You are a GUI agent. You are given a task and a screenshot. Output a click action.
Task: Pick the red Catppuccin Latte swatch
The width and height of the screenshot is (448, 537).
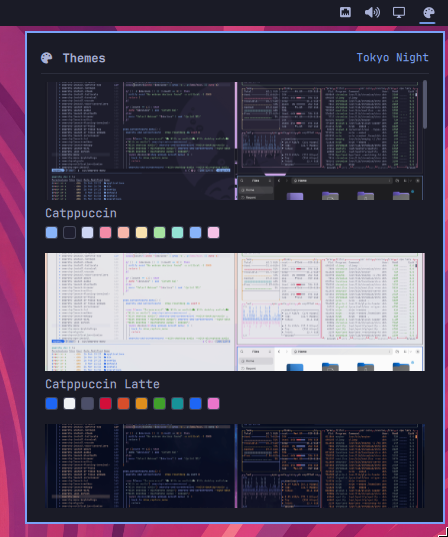(x=105, y=403)
